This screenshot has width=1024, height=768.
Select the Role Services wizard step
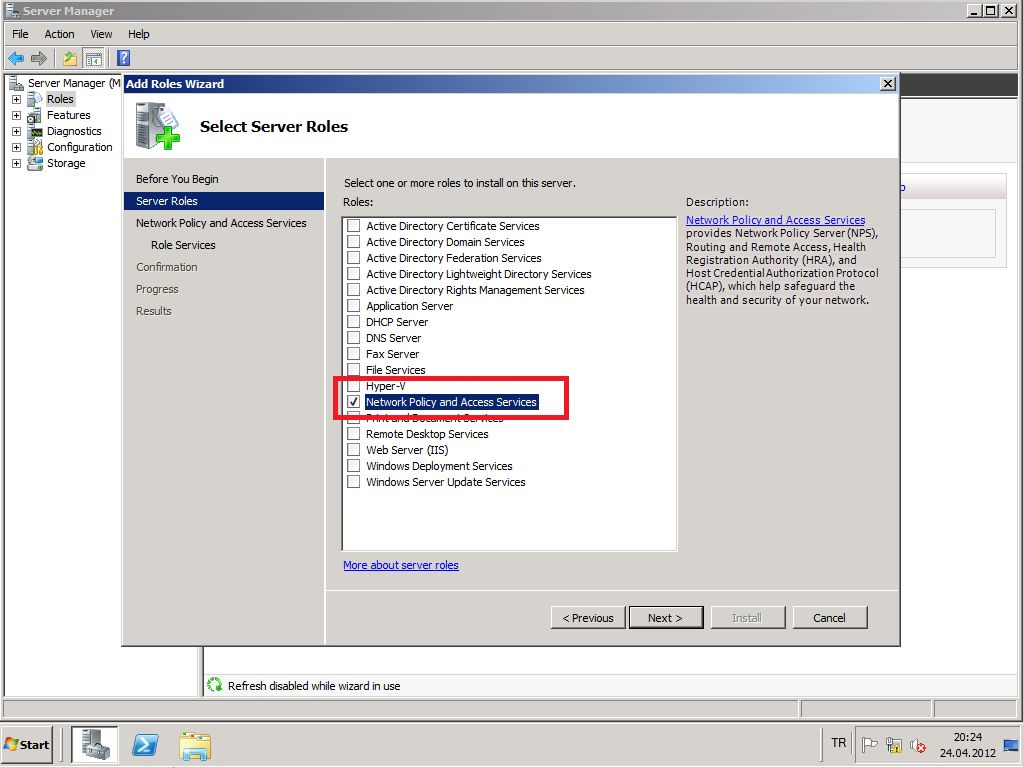point(183,245)
